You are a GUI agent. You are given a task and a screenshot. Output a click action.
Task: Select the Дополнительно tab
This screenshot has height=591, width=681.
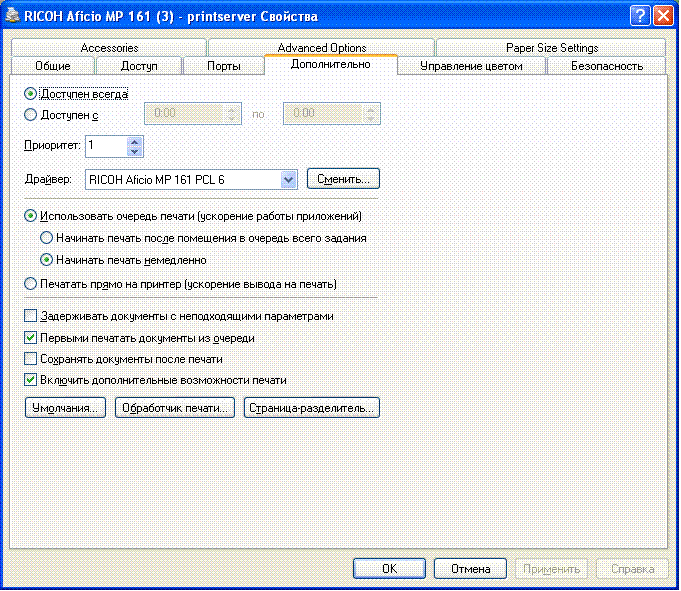pos(331,64)
